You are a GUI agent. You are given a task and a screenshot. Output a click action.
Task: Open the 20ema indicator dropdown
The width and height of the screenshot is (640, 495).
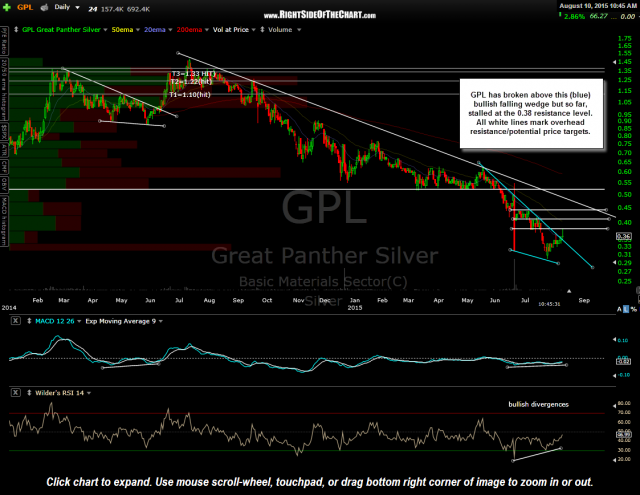tap(170, 30)
